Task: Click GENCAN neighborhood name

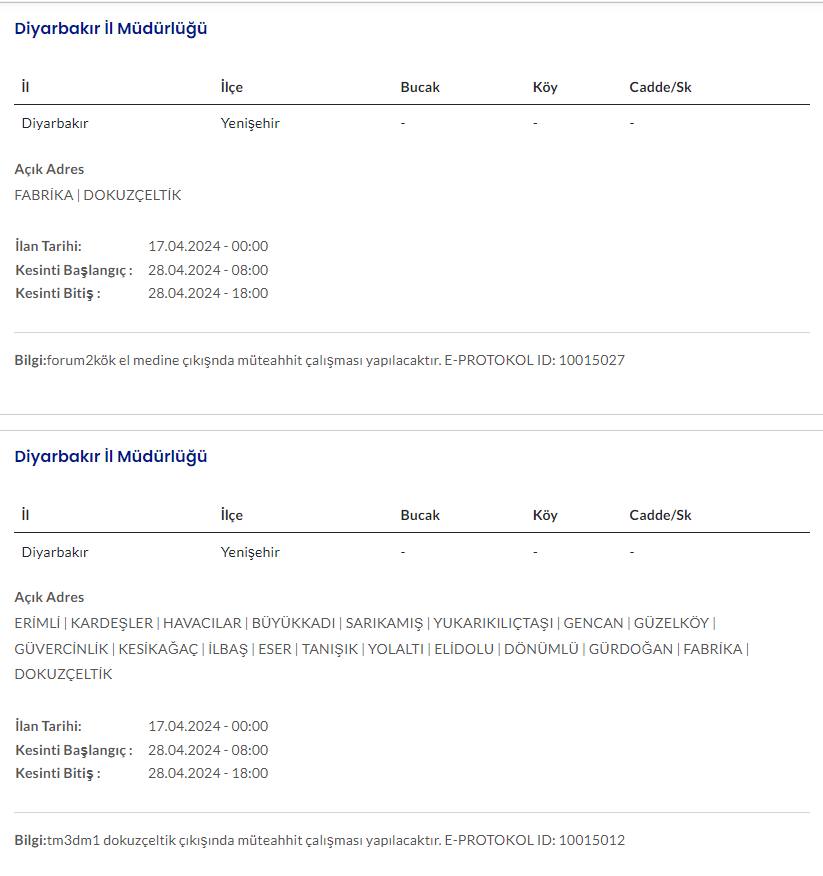Action: point(593,623)
